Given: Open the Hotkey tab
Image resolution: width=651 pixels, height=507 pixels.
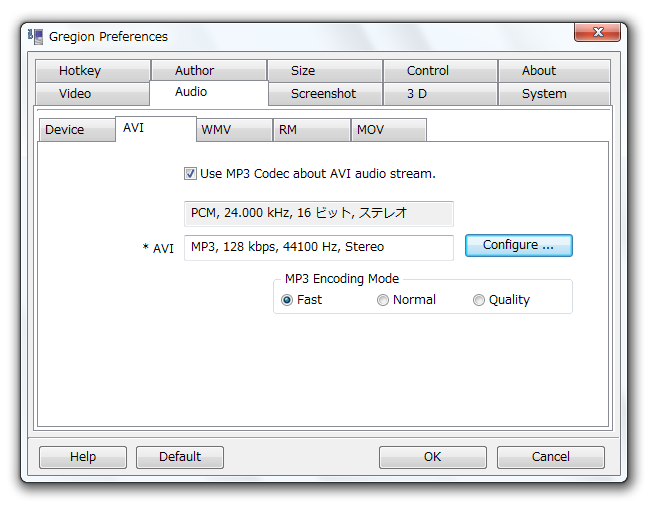Looking at the screenshot, I should click(93, 71).
